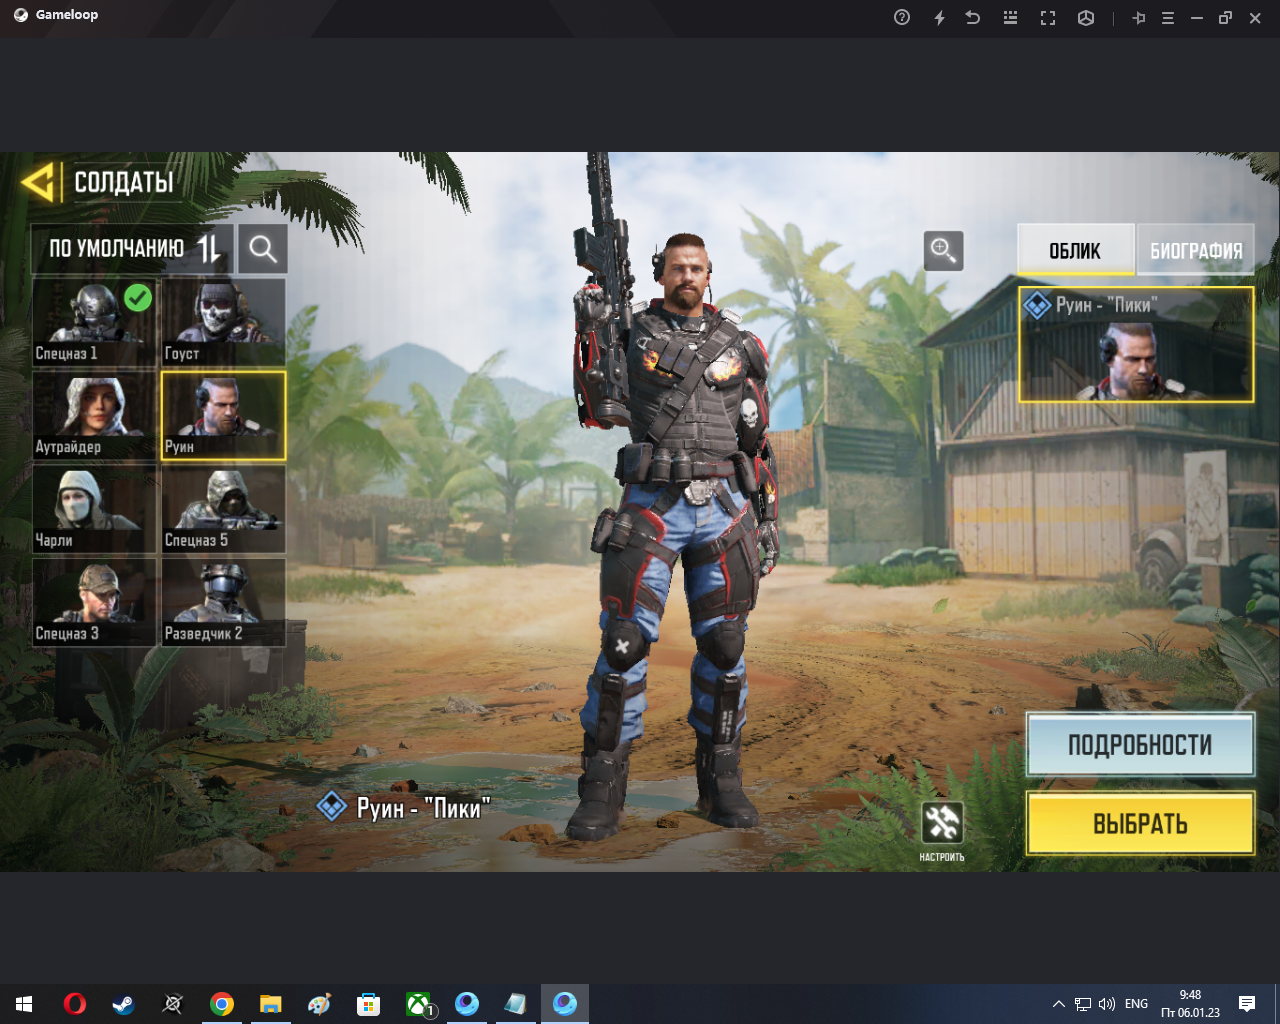This screenshot has width=1280, height=1024.
Task: Launch Opera browser from taskbar
Action: point(74,1004)
